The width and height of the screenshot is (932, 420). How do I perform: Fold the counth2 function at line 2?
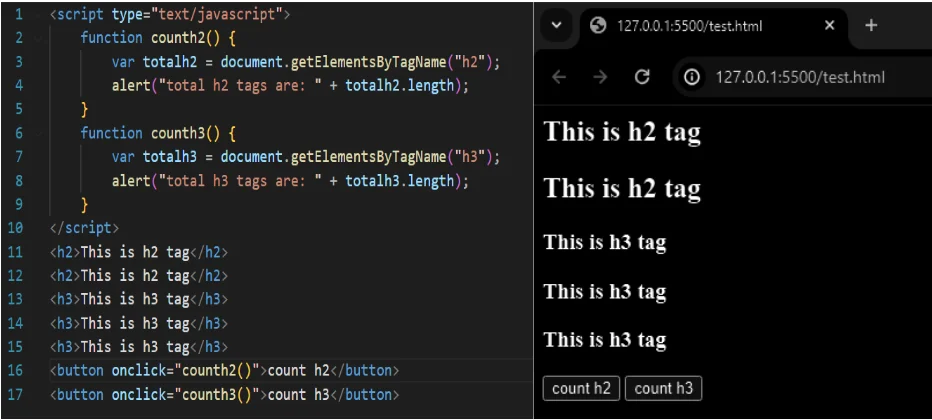pos(39,38)
